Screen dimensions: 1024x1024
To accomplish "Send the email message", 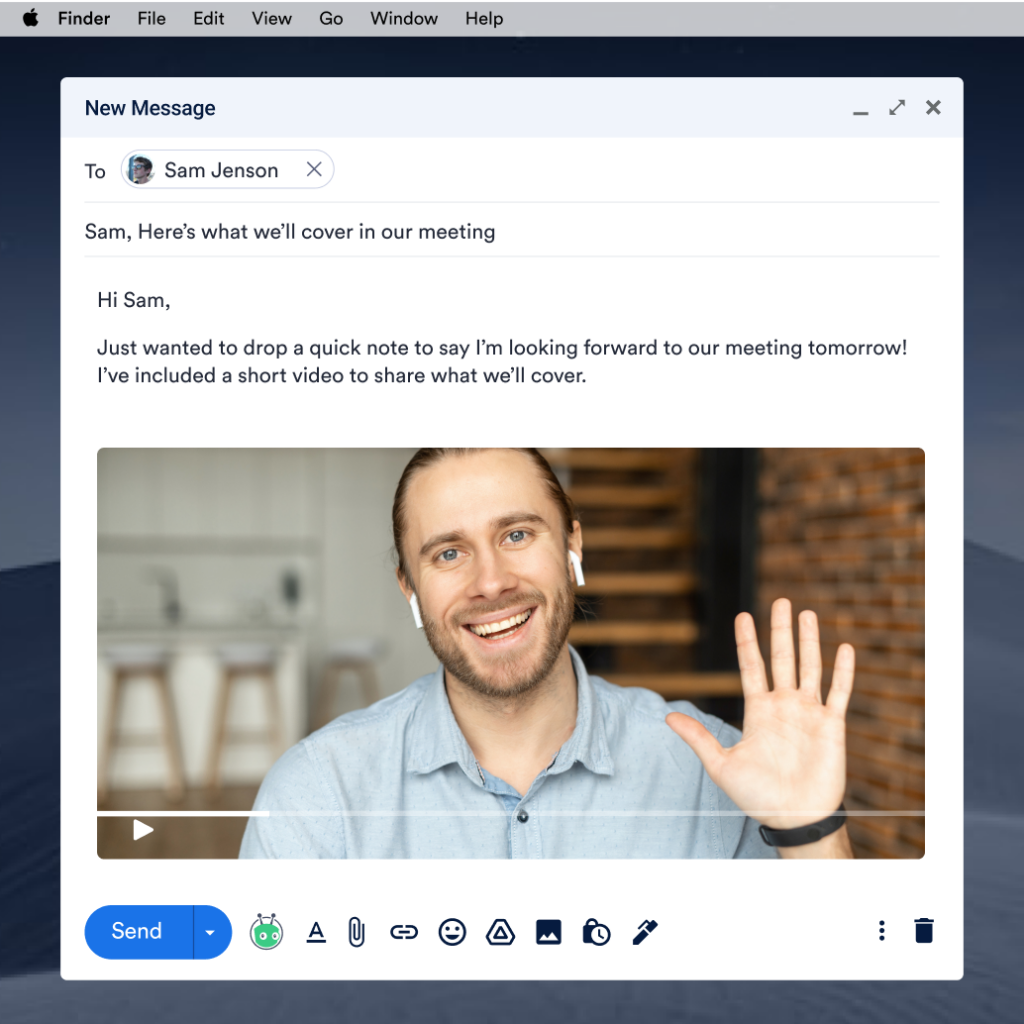I will click(138, 932).
